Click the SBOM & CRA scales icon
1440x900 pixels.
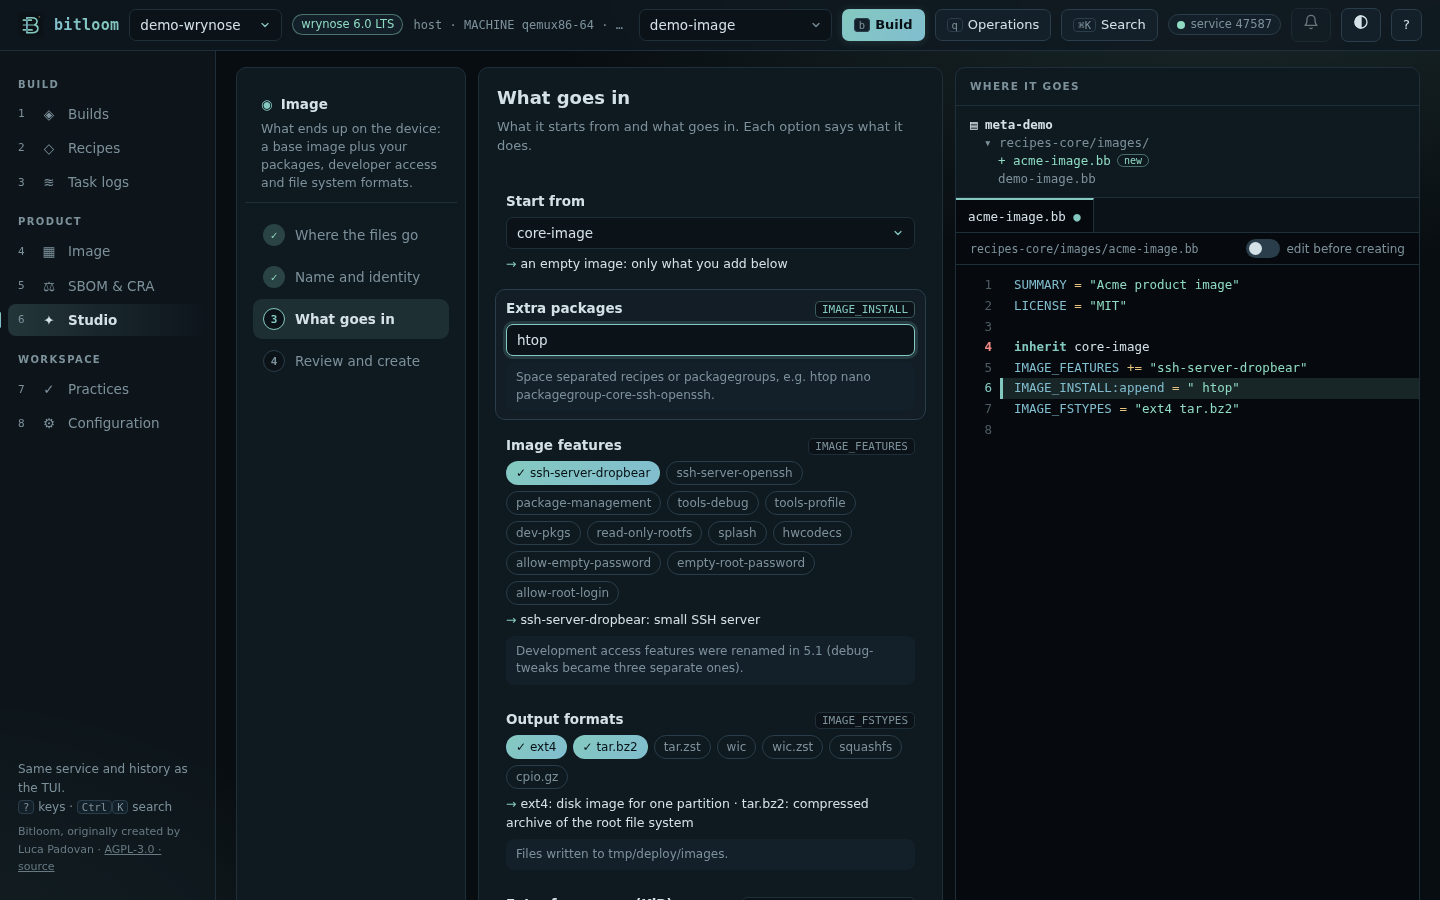[x=49, y=286]
